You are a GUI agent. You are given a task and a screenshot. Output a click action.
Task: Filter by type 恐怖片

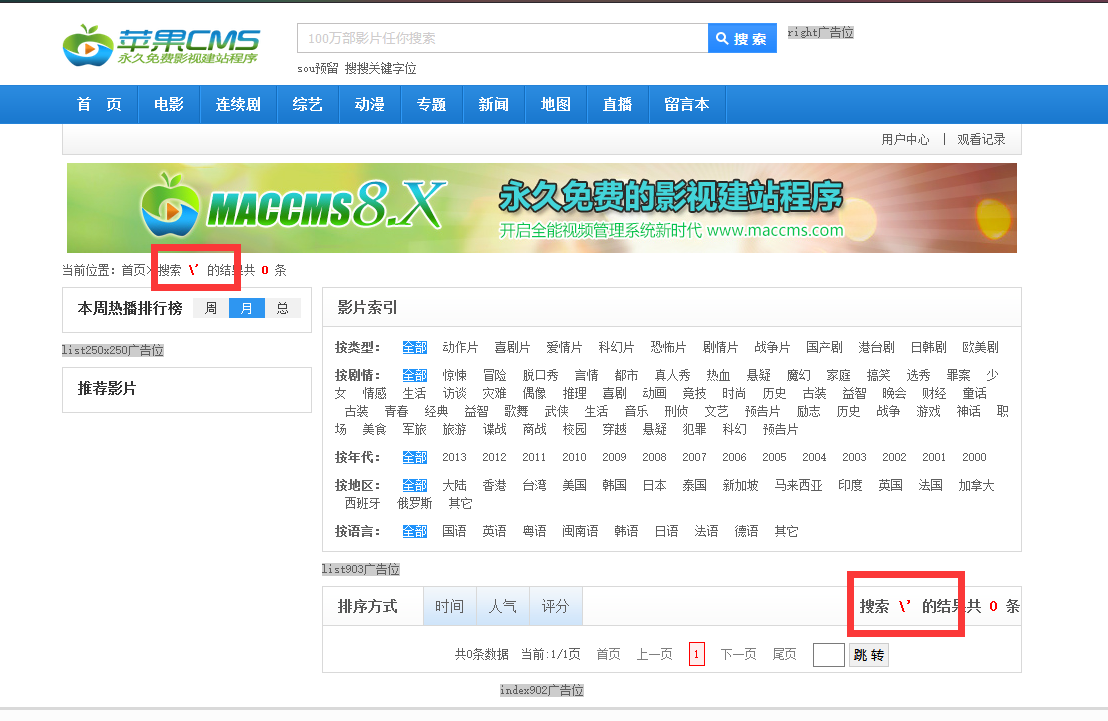pos(668,347)
